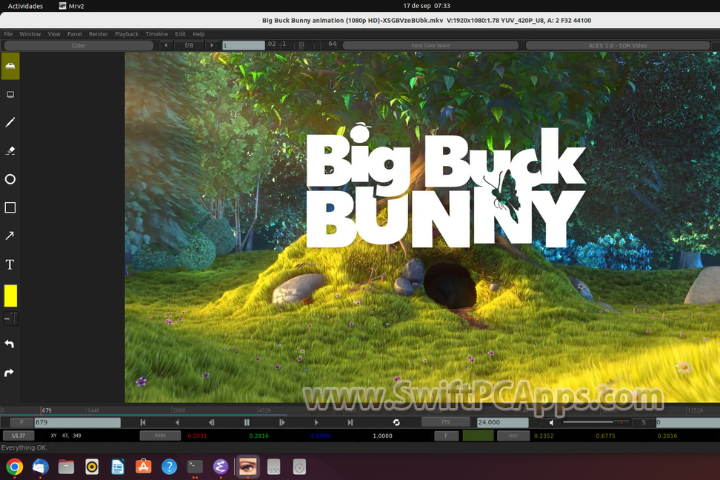Step back one frame
The height and width of the screenshot is (480, 720).
tap(212, 422)
